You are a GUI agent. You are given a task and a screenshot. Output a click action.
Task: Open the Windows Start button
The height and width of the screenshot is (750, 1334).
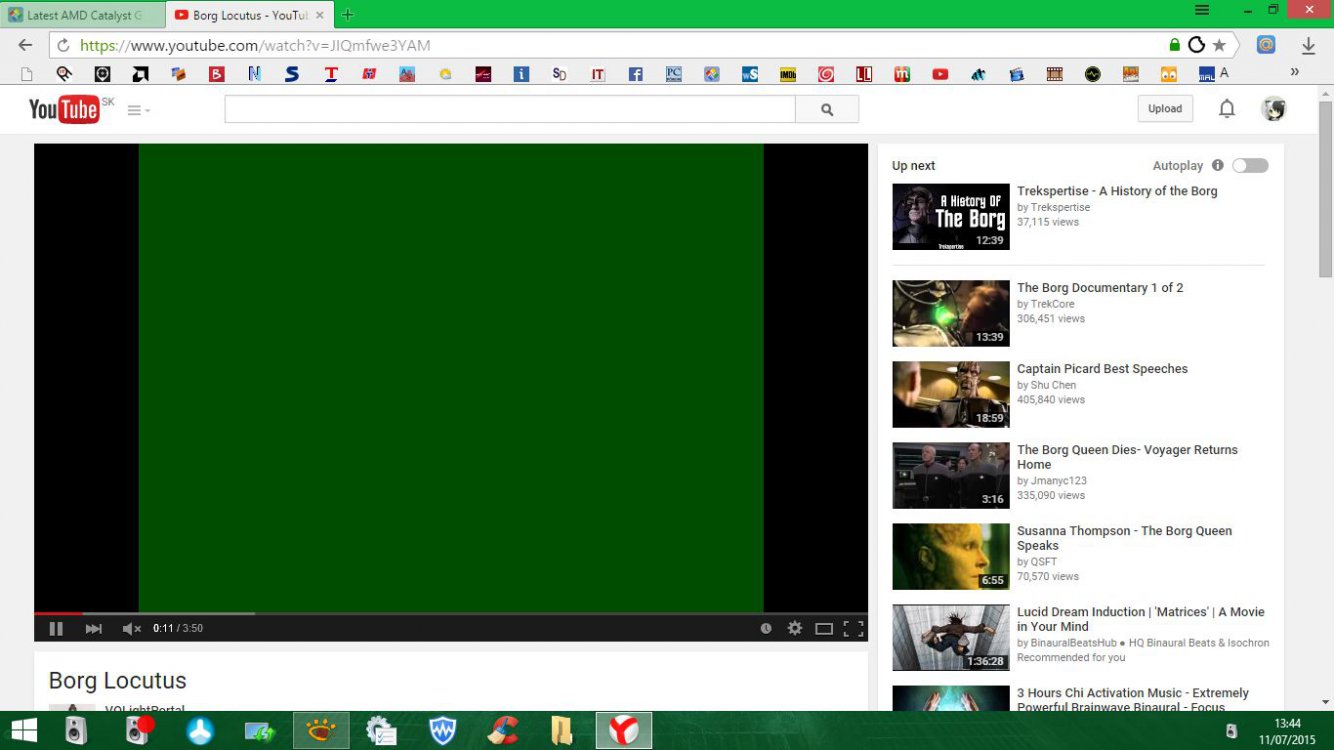[x=23, y=731]
